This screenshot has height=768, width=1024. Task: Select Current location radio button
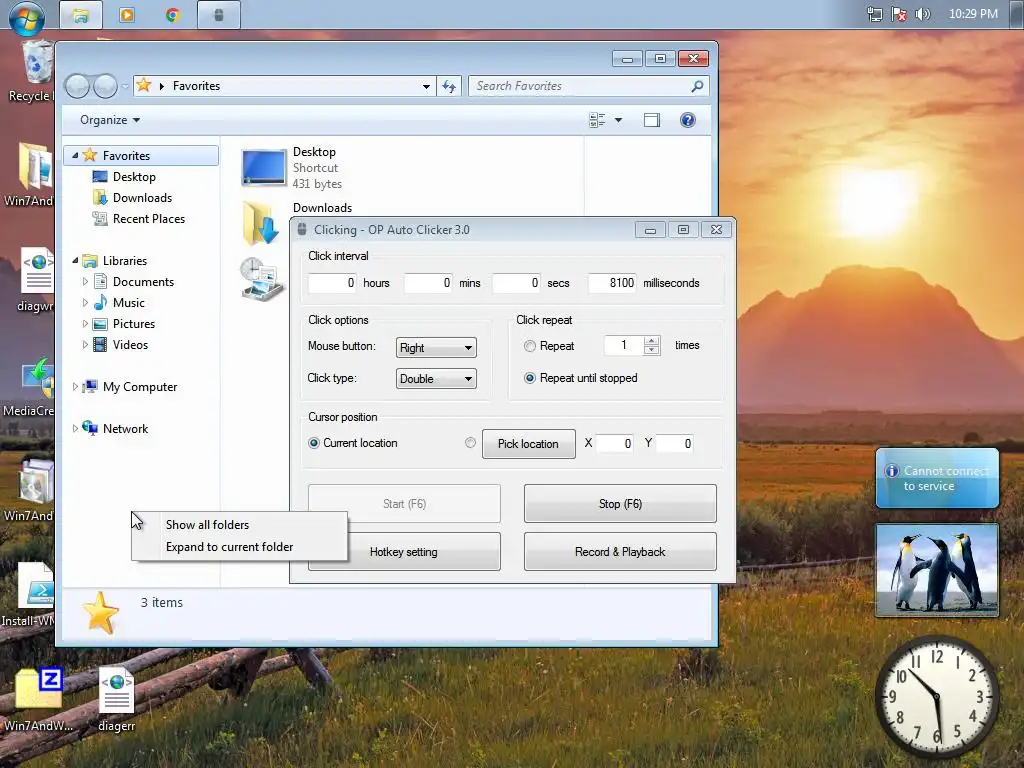(x=313, y=443)
